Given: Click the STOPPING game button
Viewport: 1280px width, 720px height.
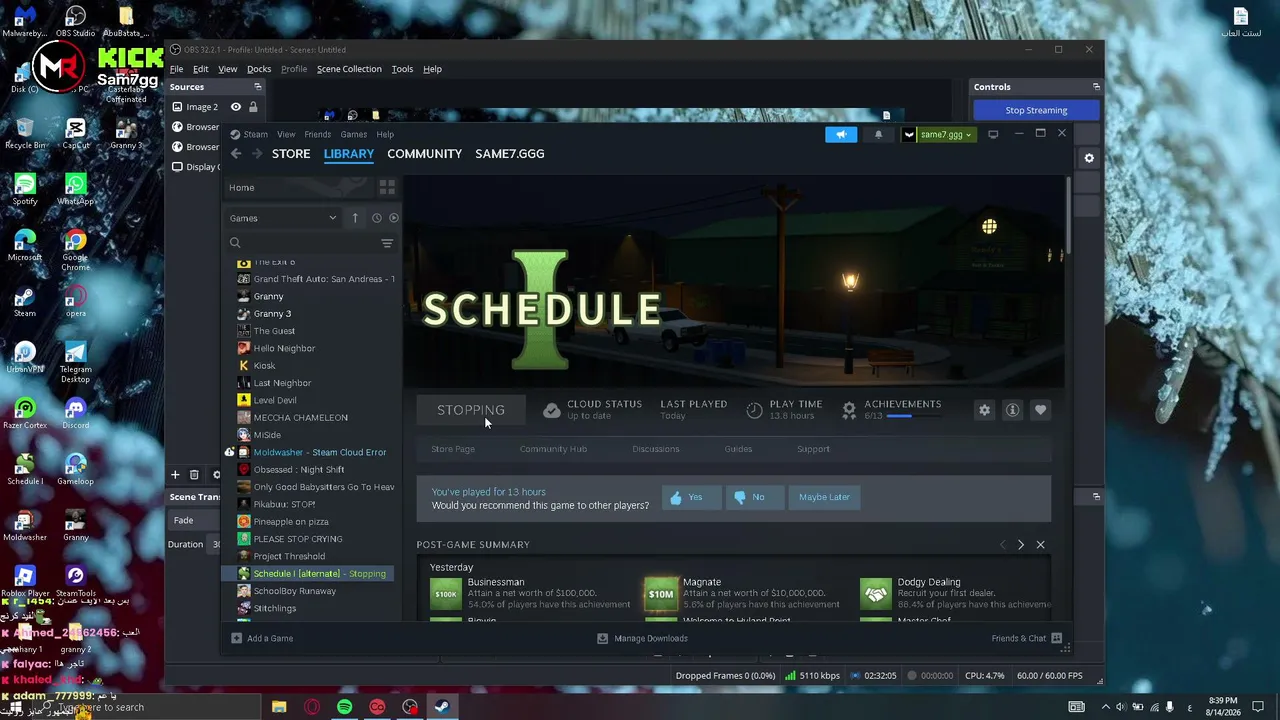Looking at the screenshot, I should [471, 410].
